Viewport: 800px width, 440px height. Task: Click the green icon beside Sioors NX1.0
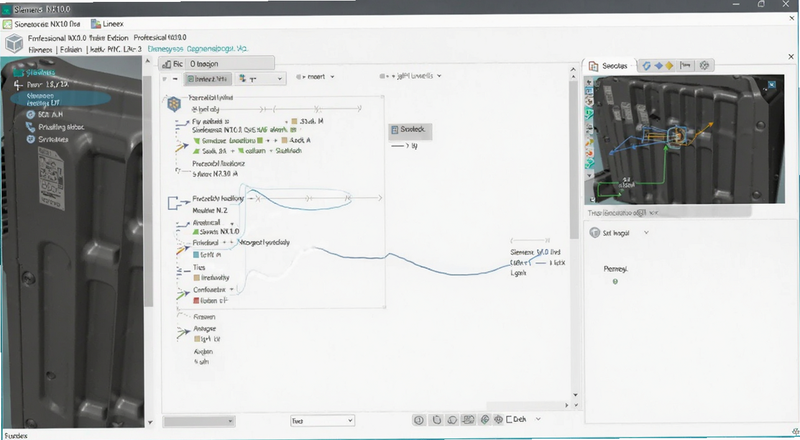click(196, 232)
